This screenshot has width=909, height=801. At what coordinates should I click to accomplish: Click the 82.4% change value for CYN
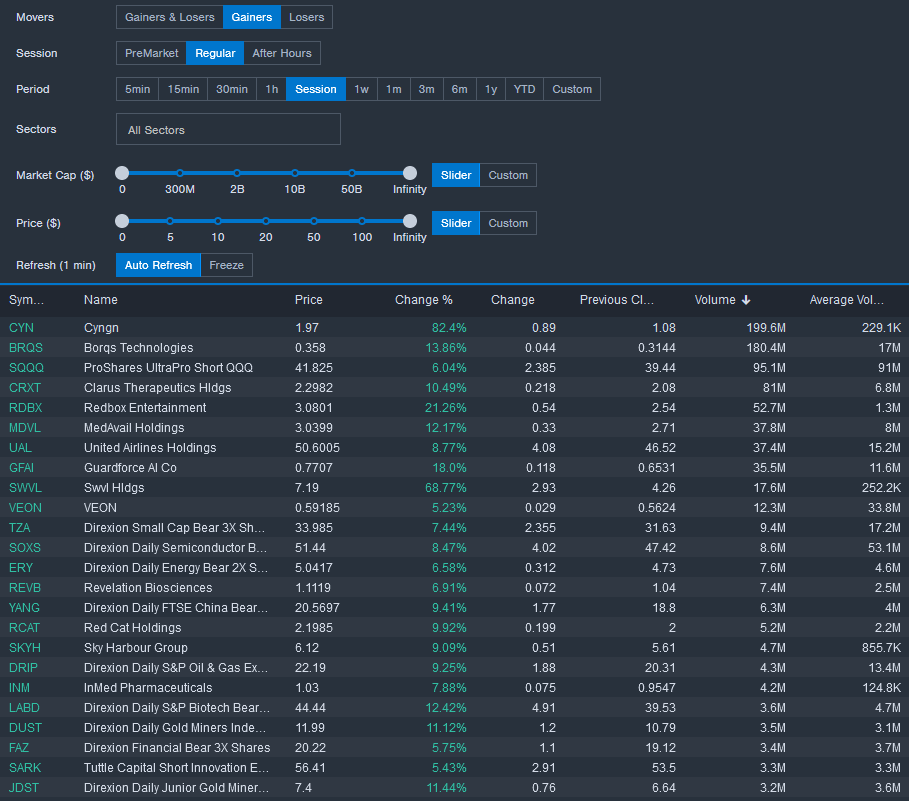pyautogui.click(x=449, y=327)
